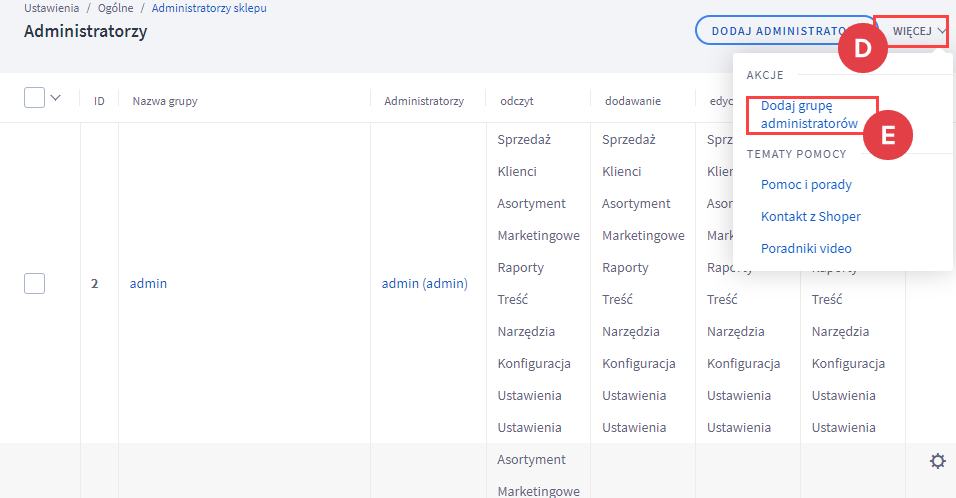Select Klienci in dodawanie column
The image size is (956, 498).
click(621, 172)
